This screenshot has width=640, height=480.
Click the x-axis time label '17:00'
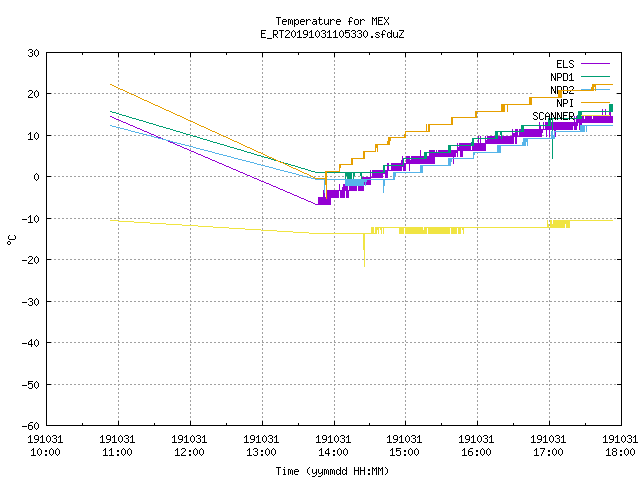(x=548, y=452)
